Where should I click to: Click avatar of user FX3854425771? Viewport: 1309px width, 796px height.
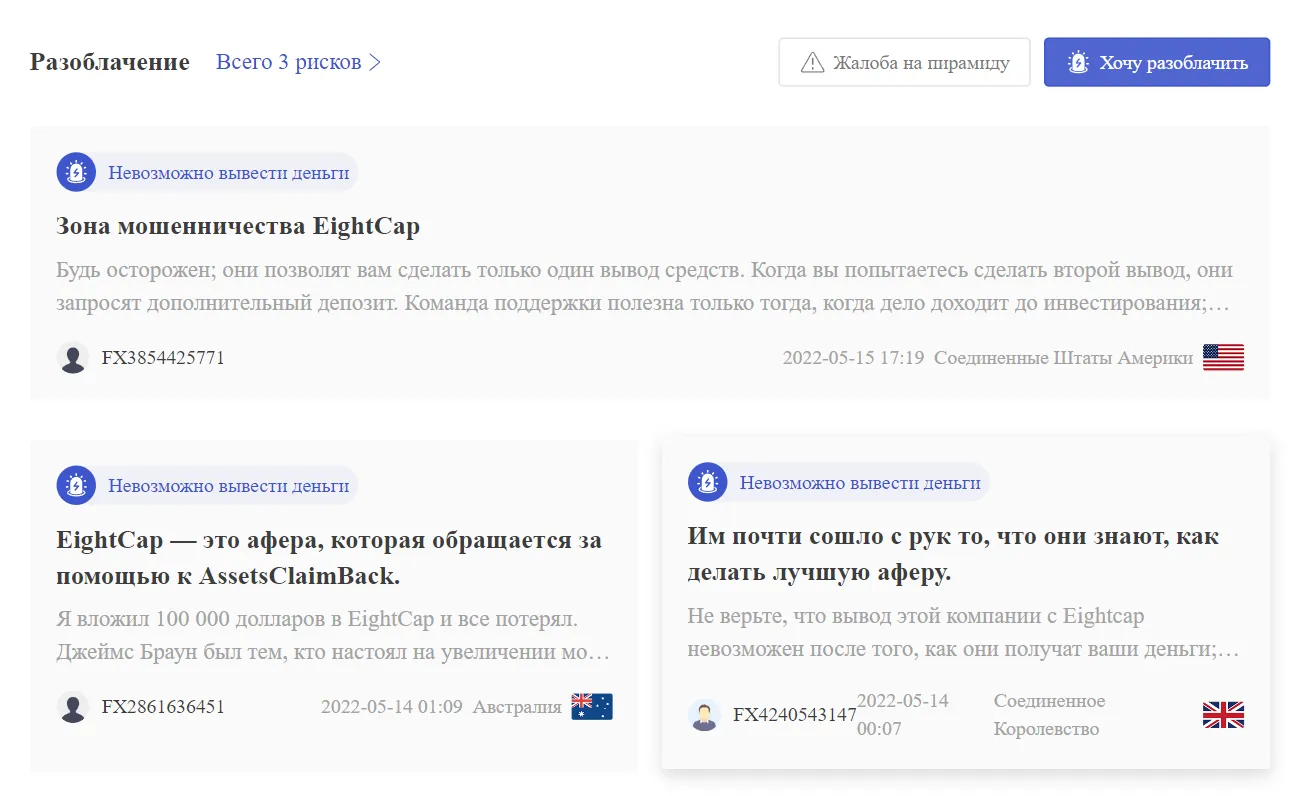pyautogui.click(x=73, y=357)
